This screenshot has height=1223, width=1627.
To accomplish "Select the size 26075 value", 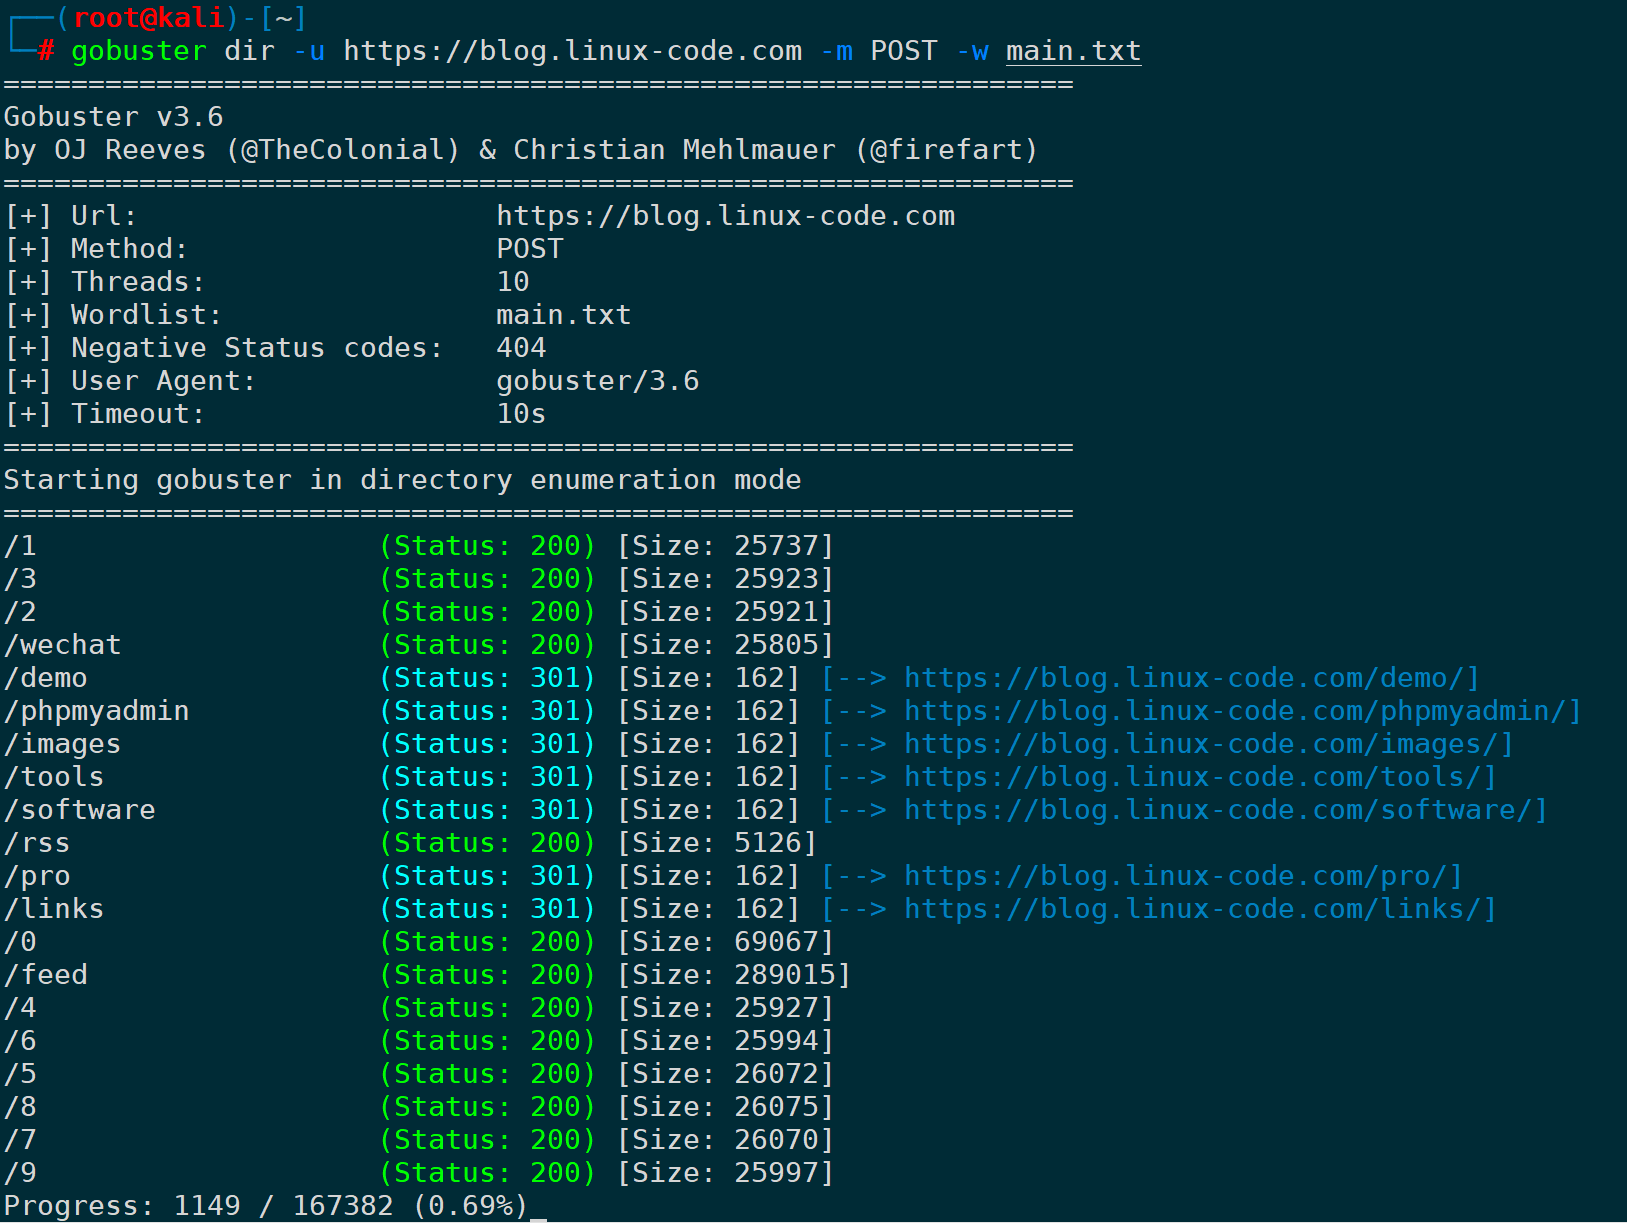I will [777, 1107].
